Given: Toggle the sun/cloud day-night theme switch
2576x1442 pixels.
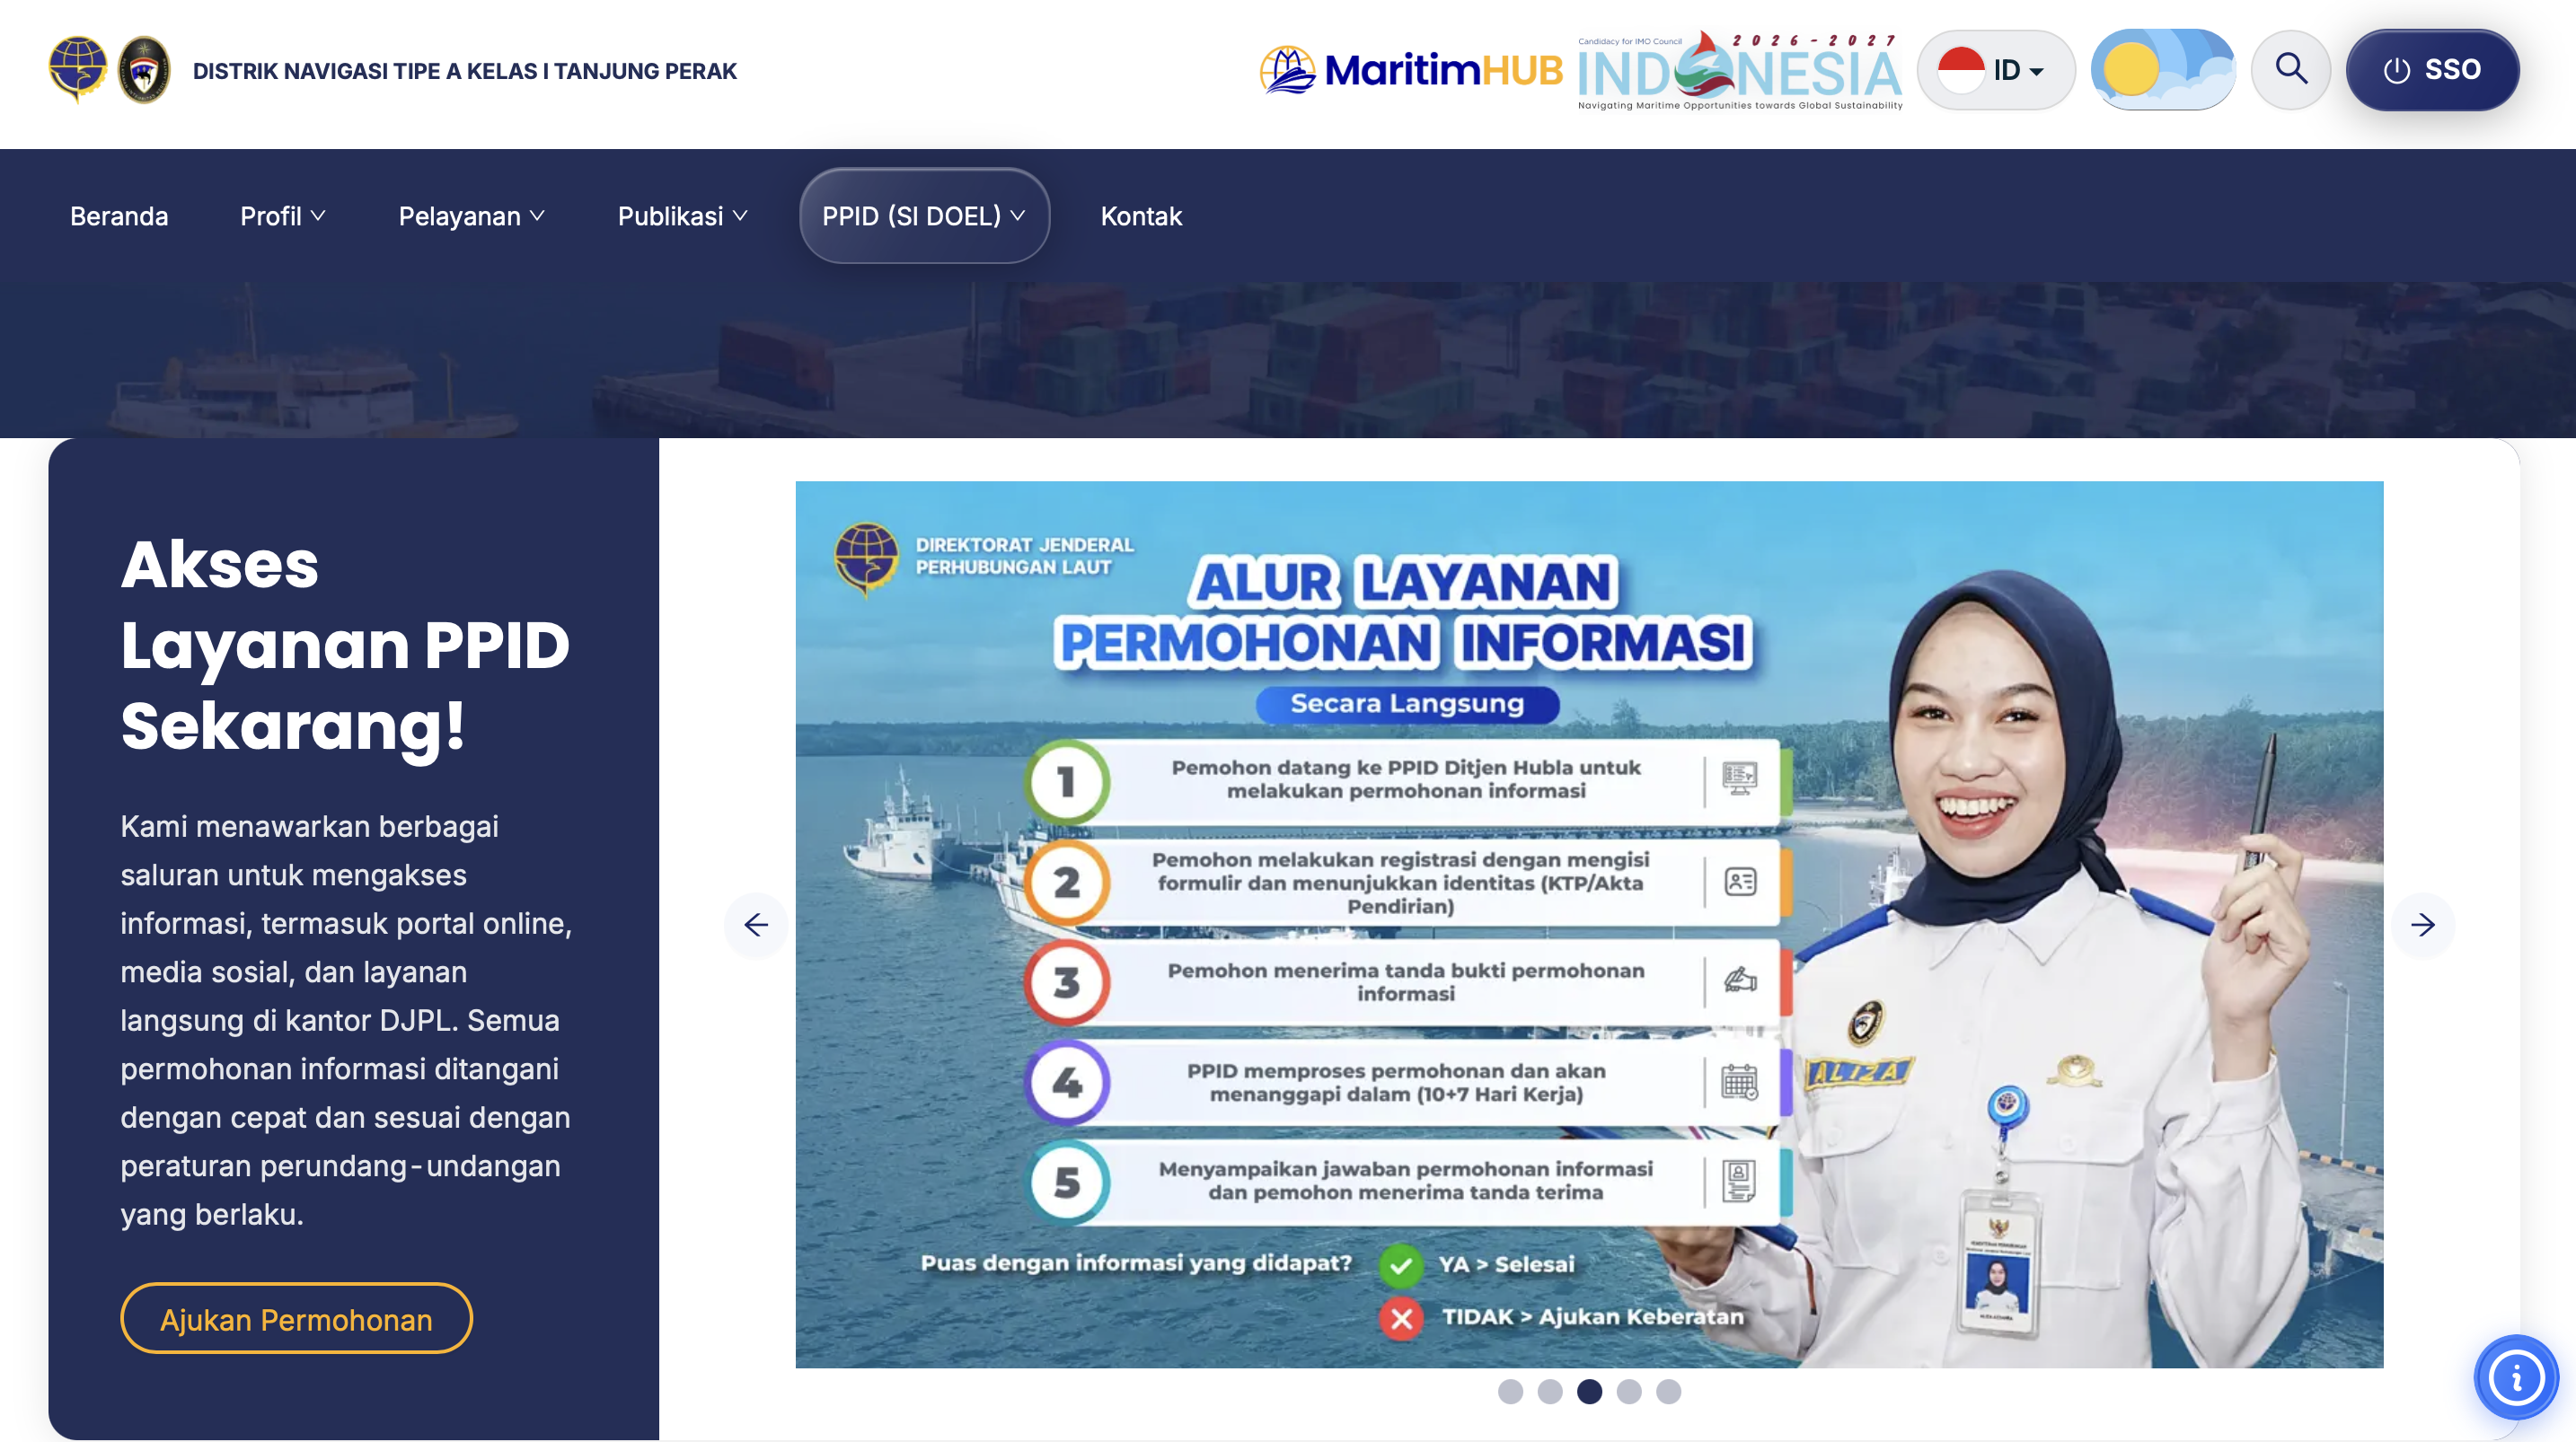Looking at the screenshot, I should (x=2163, y=69).
